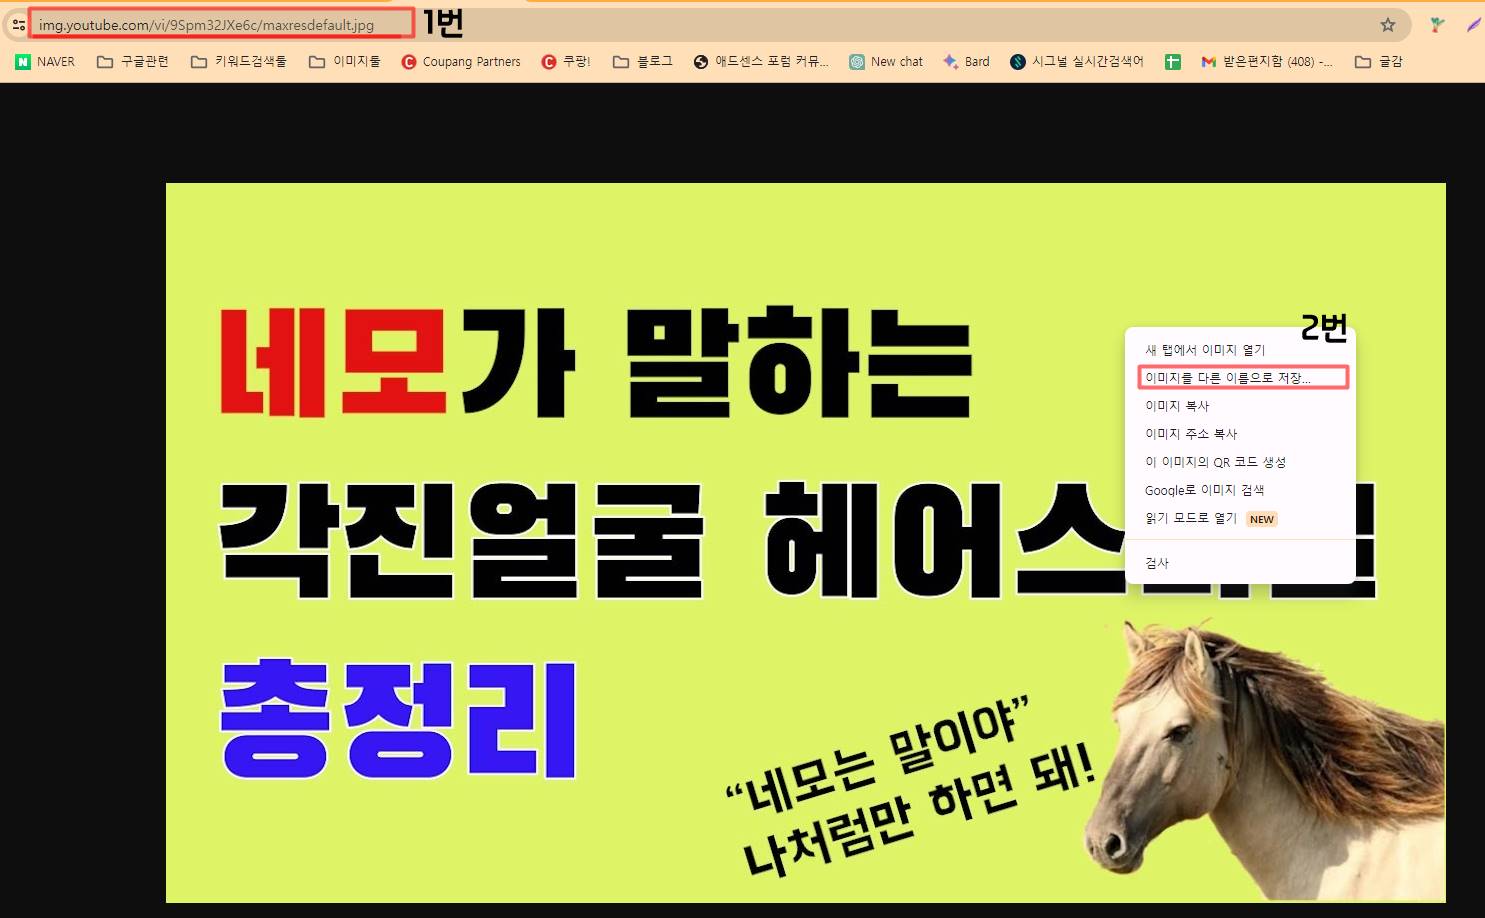Open 시그널 실시간검색어 bookmark
This screenshot has width=1485, height=918.
coord(1077,61)
